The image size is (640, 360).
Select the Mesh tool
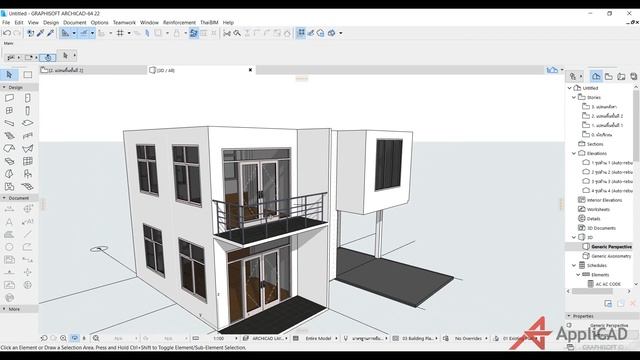[x=28, y=187]
